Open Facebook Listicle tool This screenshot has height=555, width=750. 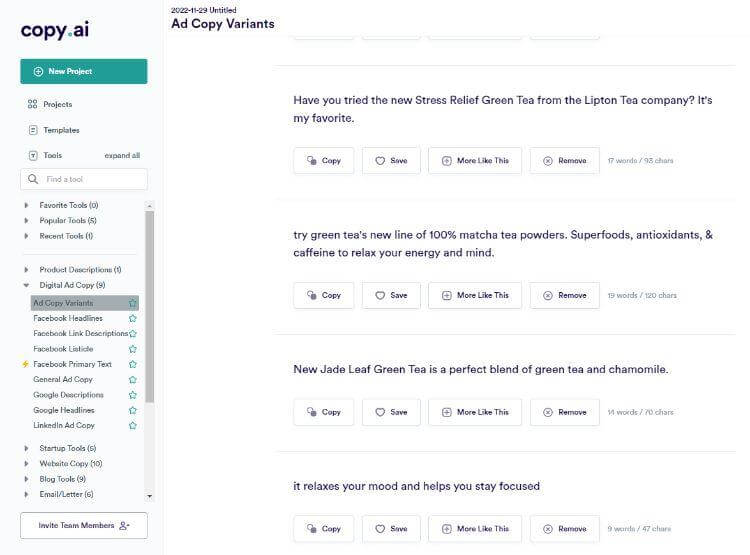63,349
